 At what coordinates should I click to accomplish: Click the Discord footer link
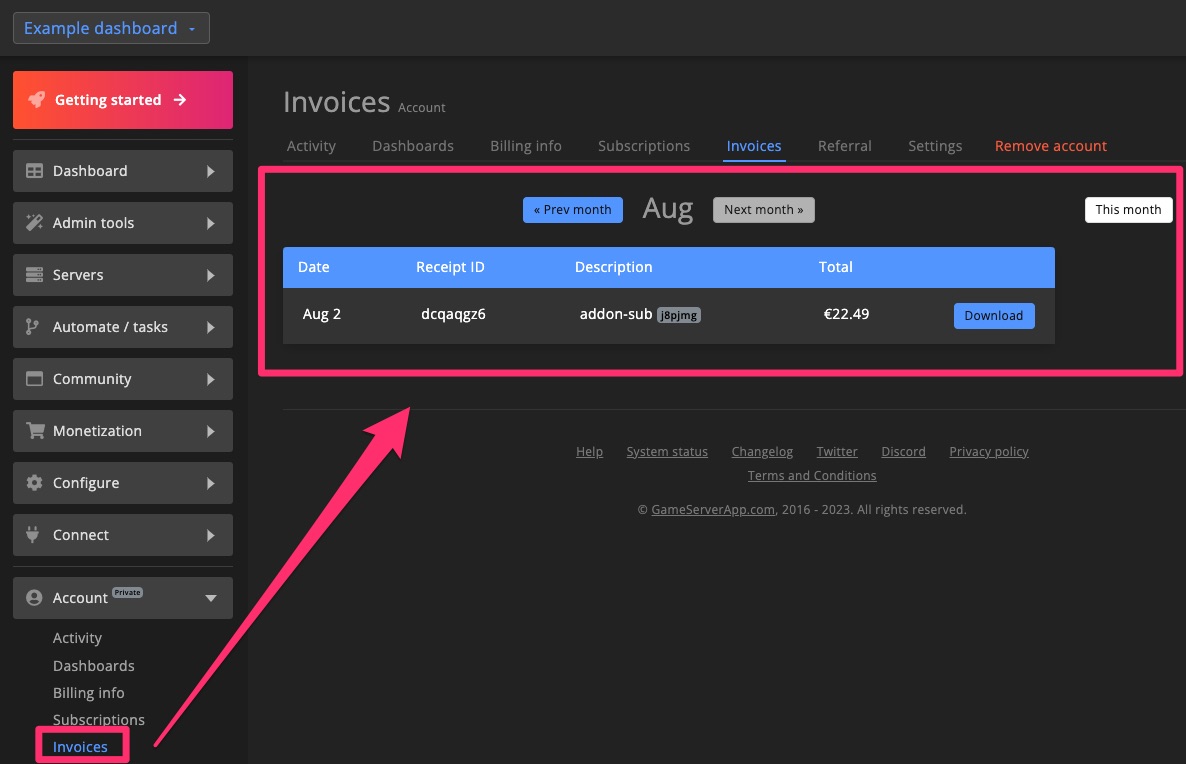click(903, 451)
